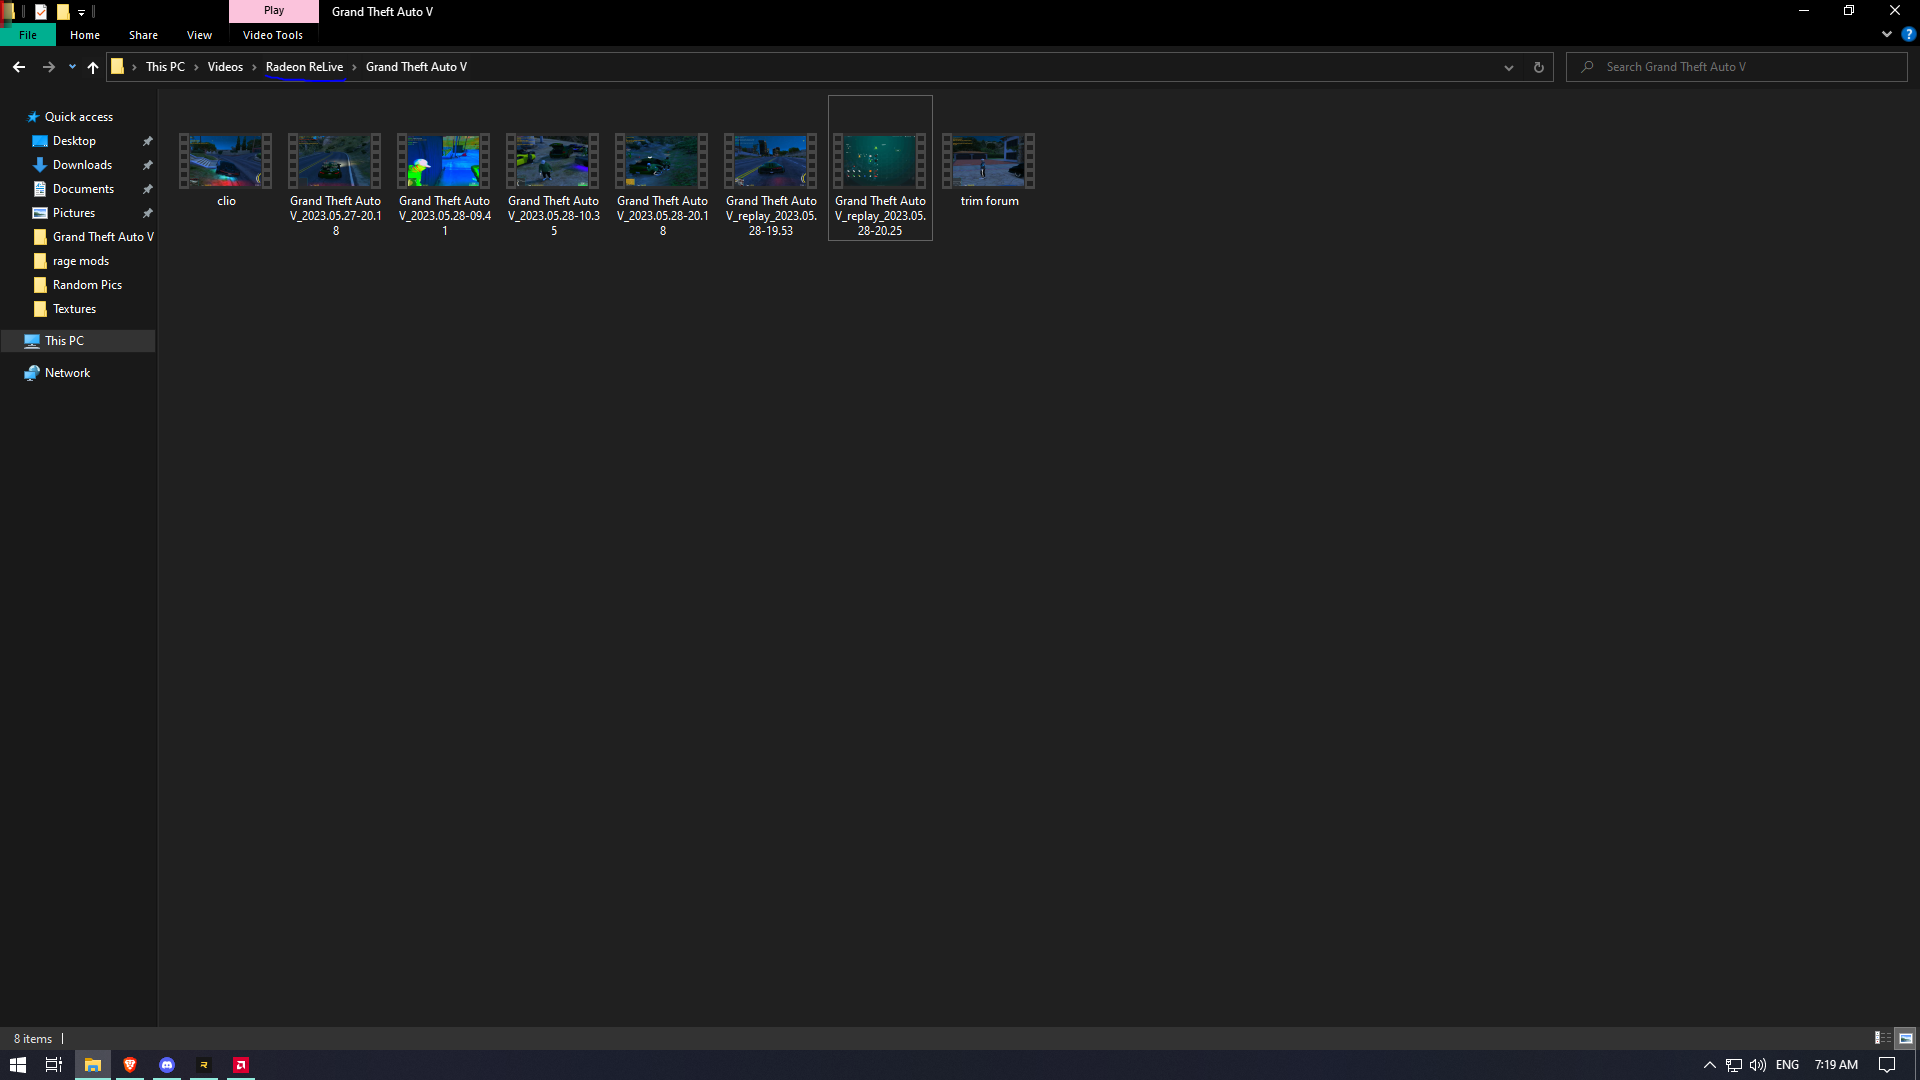The image size is (1920, 1080).
Task: Open Task View on the taskbar
Action: click(x=55, y=1065)
